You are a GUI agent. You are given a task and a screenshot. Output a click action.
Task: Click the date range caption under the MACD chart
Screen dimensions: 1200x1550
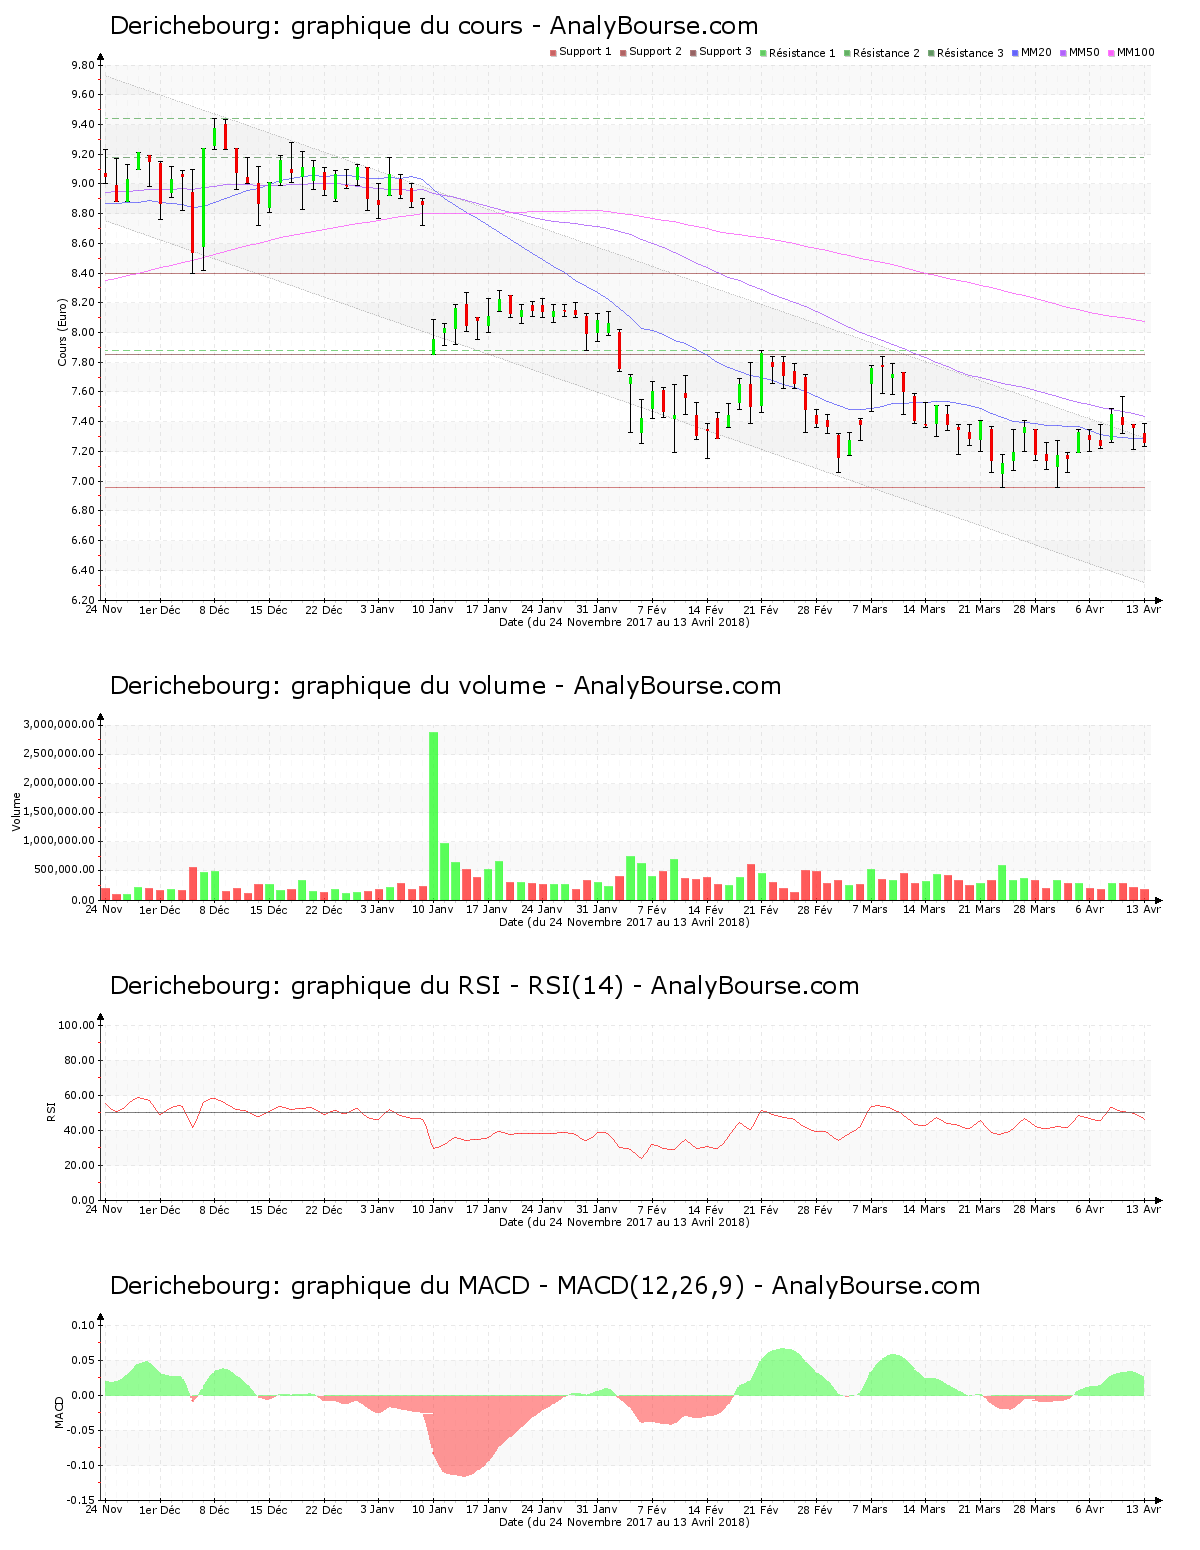point(624,1522)
